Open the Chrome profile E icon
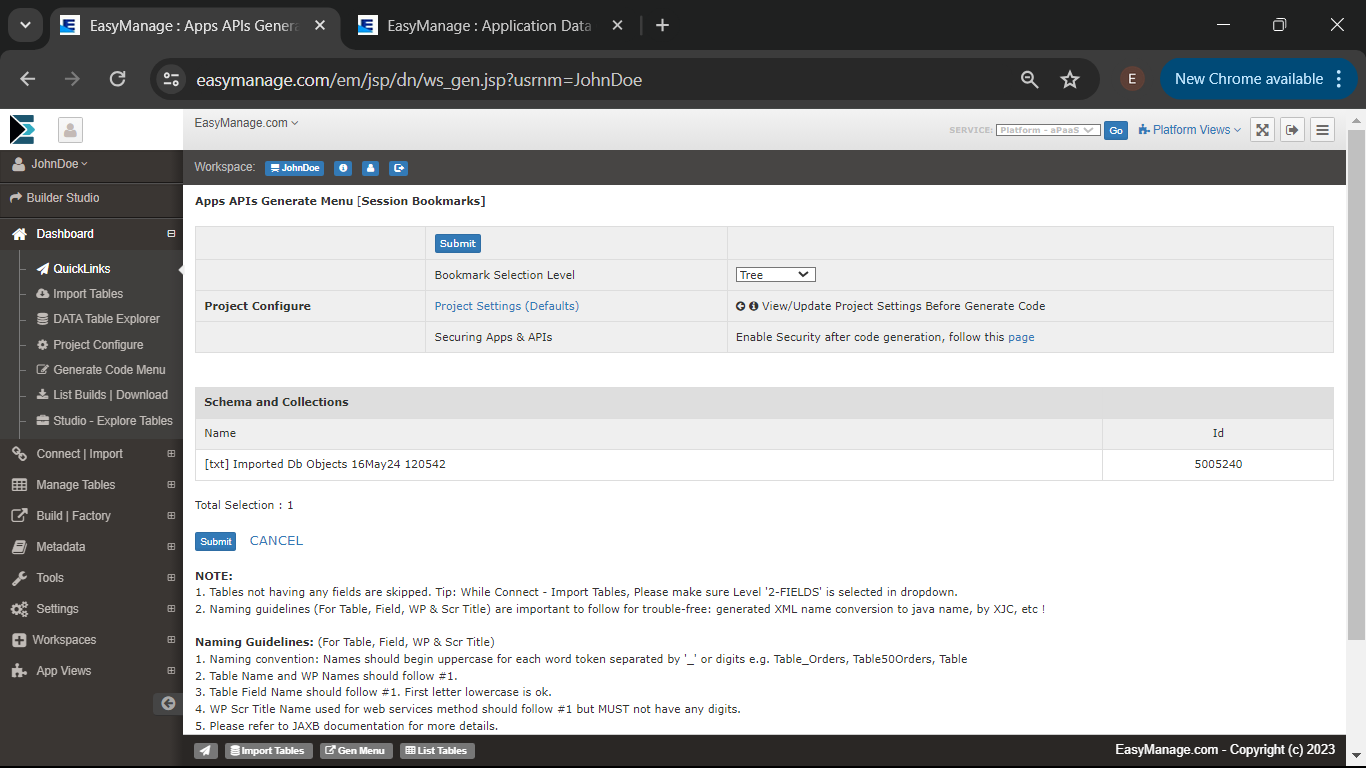 click(1132, 79)
